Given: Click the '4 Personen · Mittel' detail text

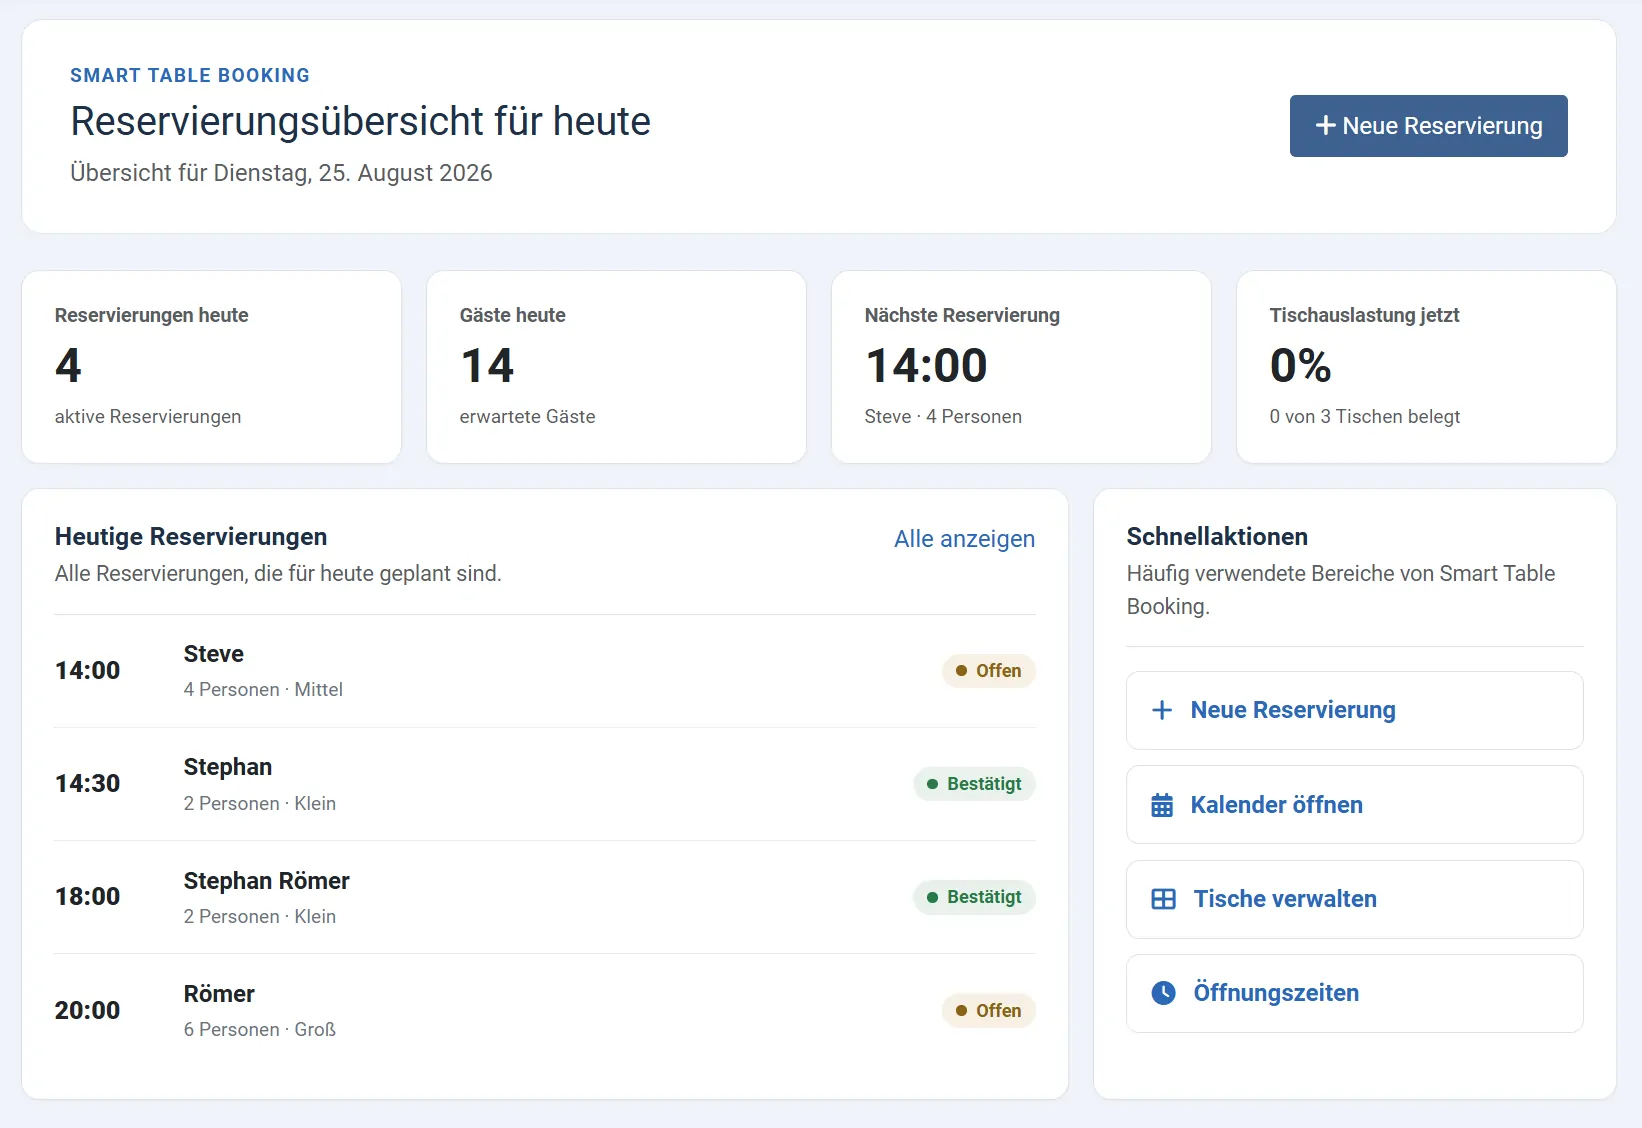Looking at the screenshot, I should [263, 690].
